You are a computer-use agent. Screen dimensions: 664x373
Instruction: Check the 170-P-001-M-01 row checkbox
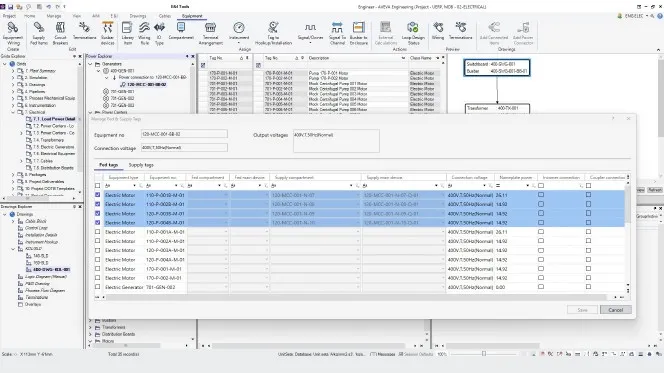point(98,269)
